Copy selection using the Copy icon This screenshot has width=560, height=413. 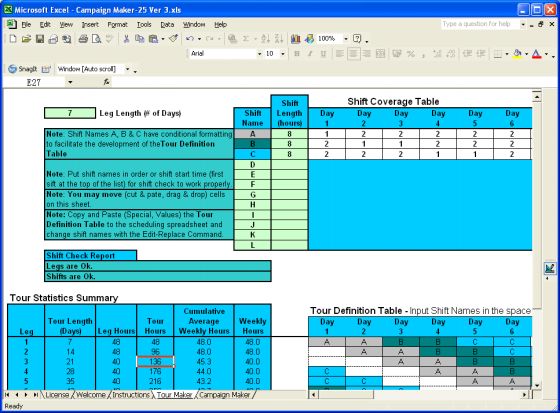(140, 39)
